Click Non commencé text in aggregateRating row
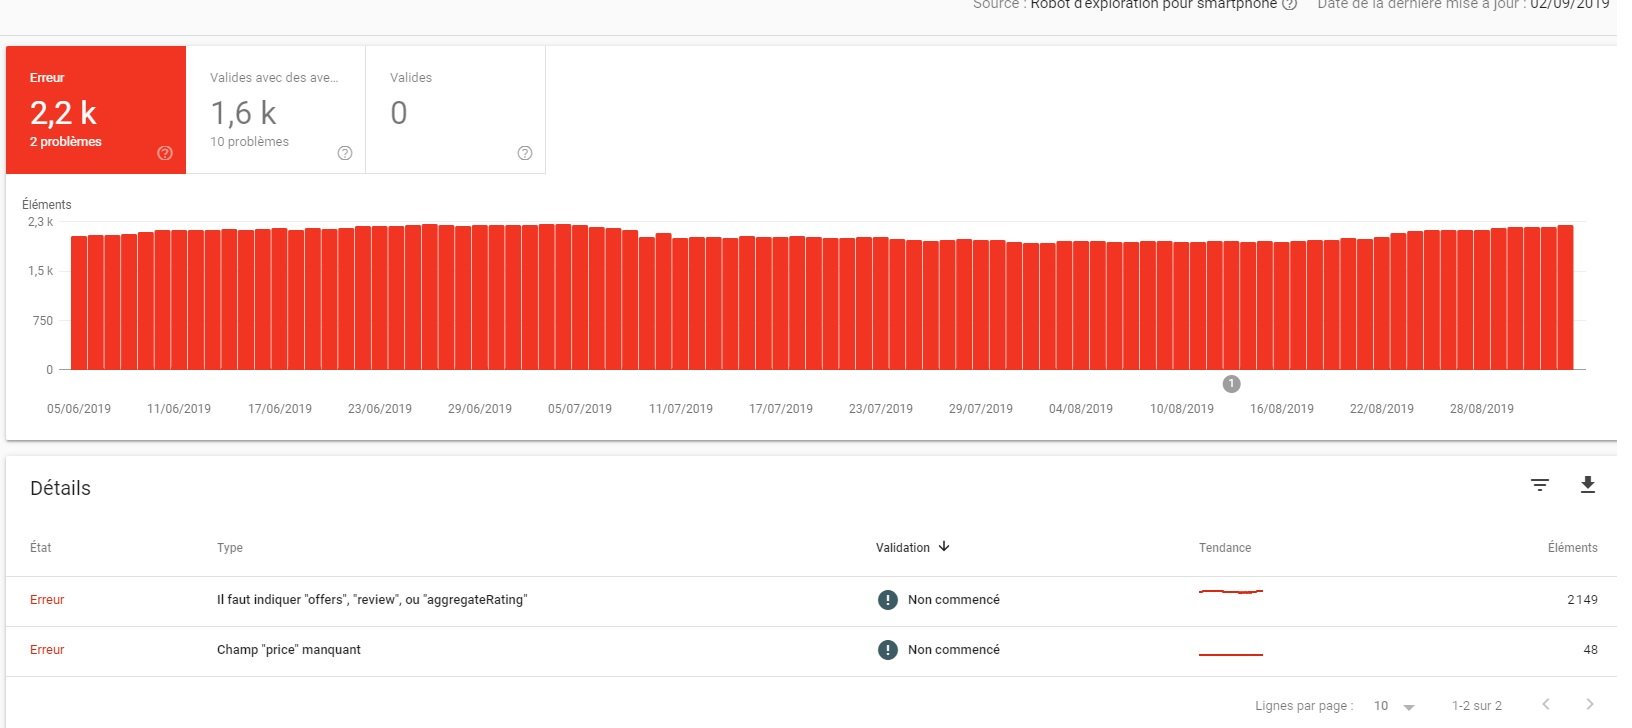 pos(954,600)
